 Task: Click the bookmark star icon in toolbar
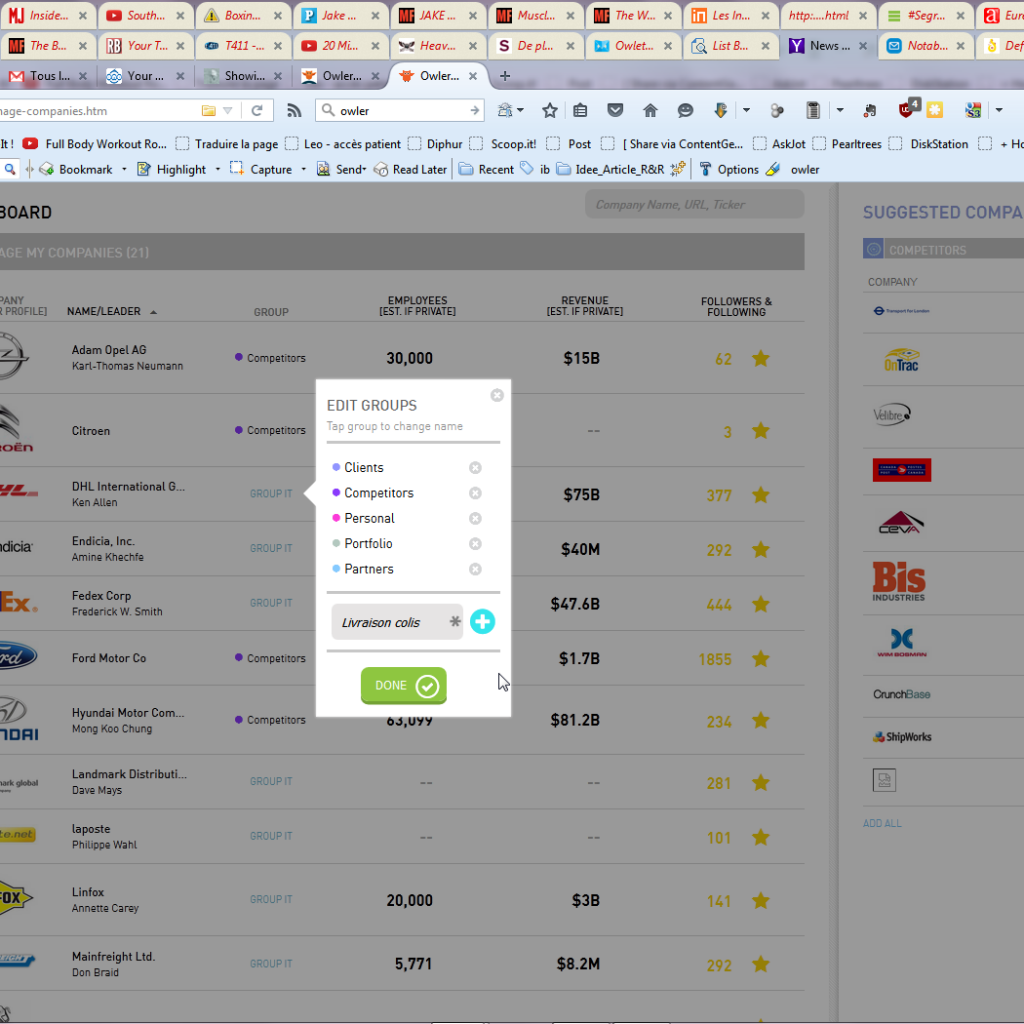pyautogui.click(x=550, y=111)
